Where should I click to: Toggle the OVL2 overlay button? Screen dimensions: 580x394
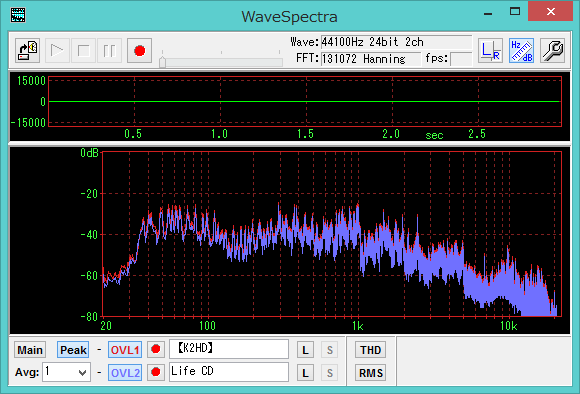[125, 373]
